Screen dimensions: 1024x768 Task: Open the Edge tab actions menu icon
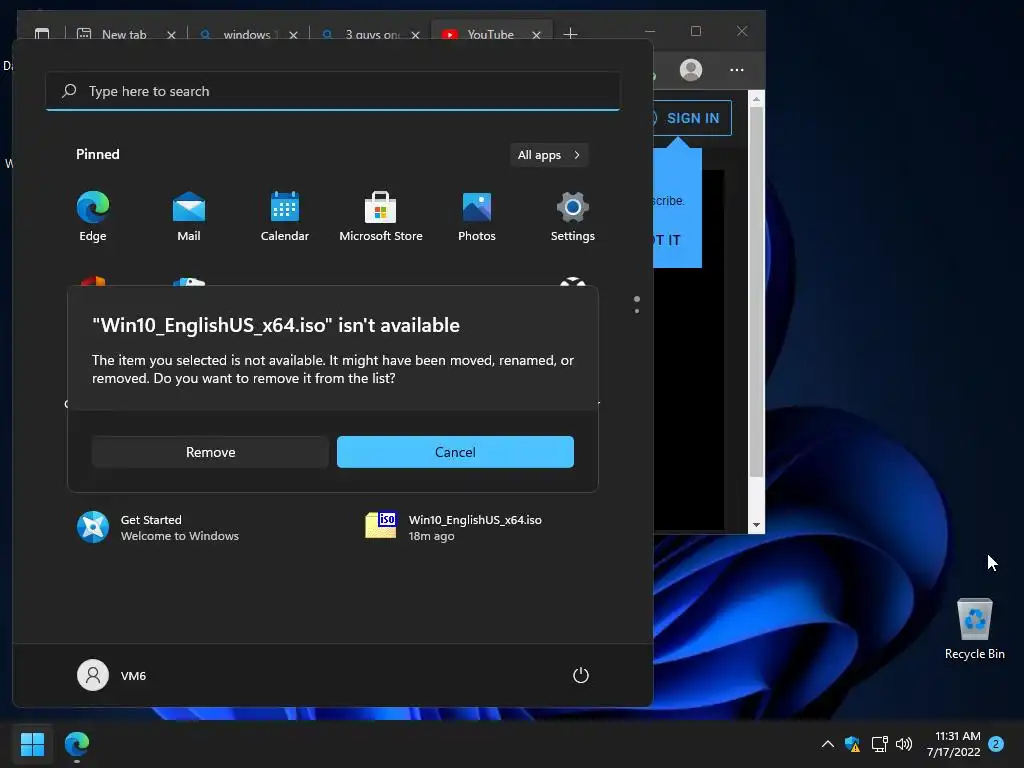coord(42,33)
